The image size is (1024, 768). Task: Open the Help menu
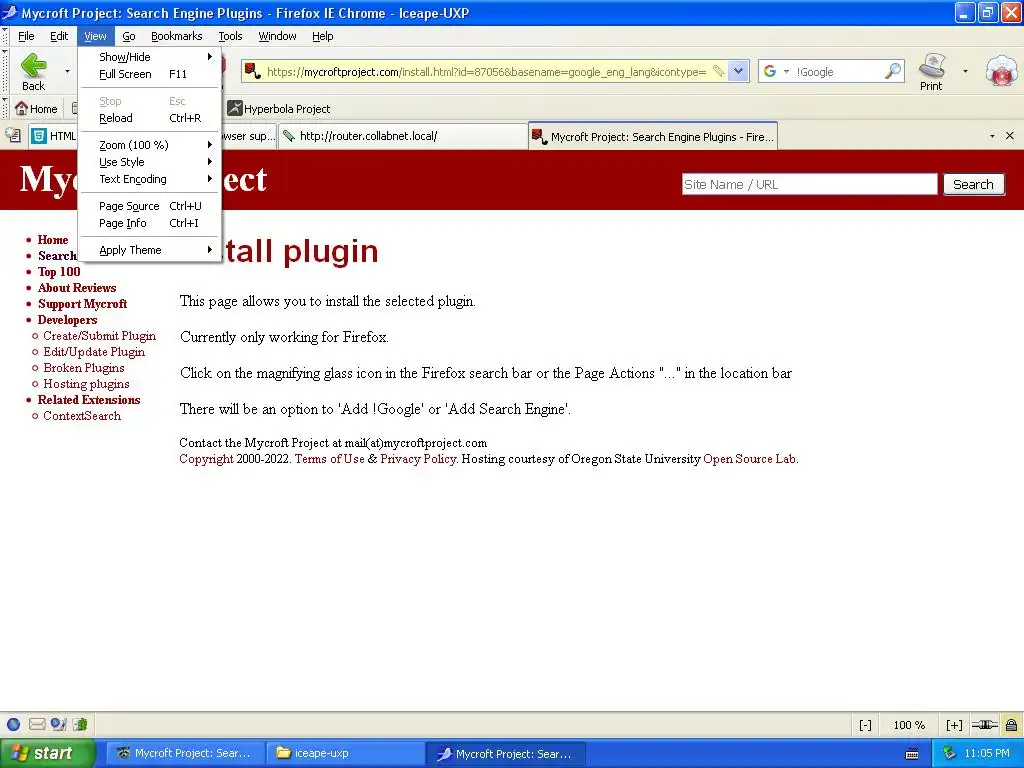click(323, 36)
